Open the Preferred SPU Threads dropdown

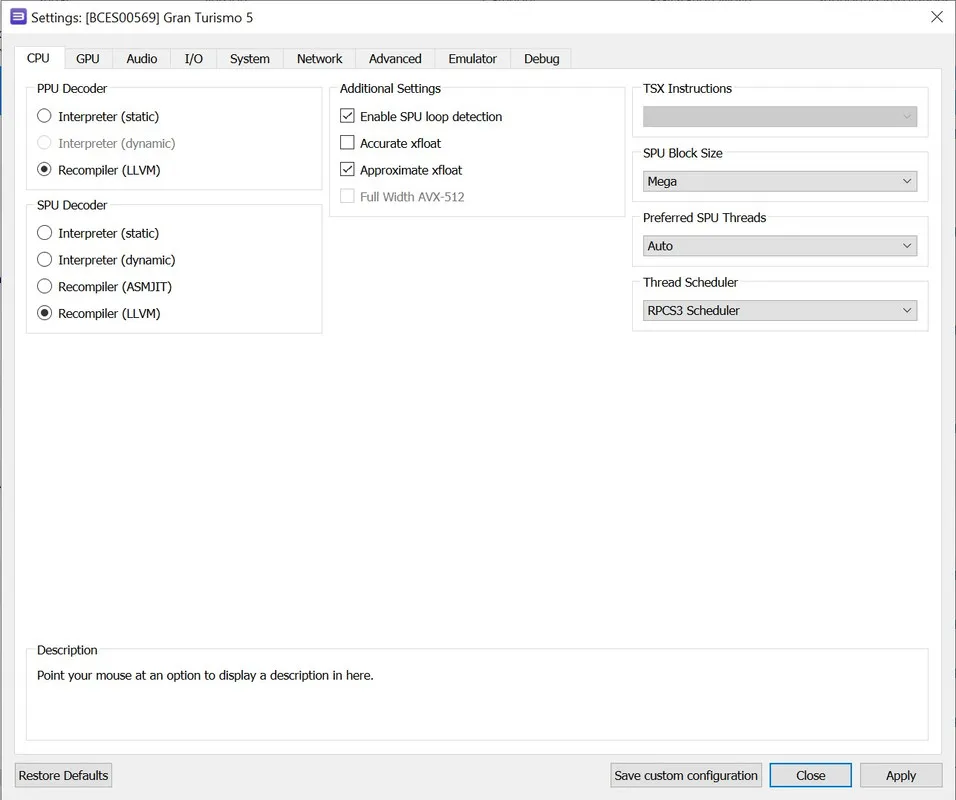click(x=780, y=246)
